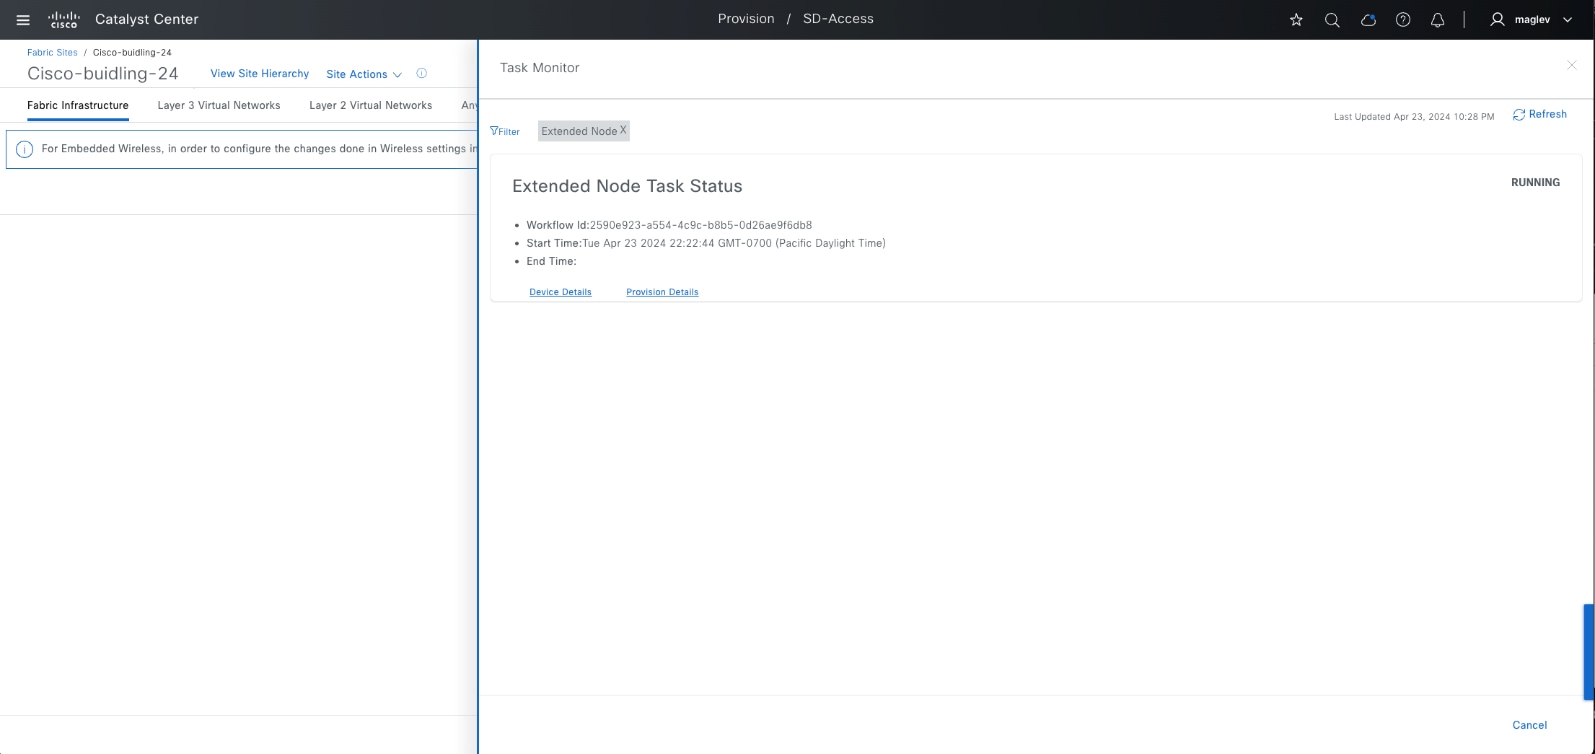The height and width of the screenshot is (754, 1595).
Task: Click the info icon beside Site Actions
Action: click(x=422, y=74)
